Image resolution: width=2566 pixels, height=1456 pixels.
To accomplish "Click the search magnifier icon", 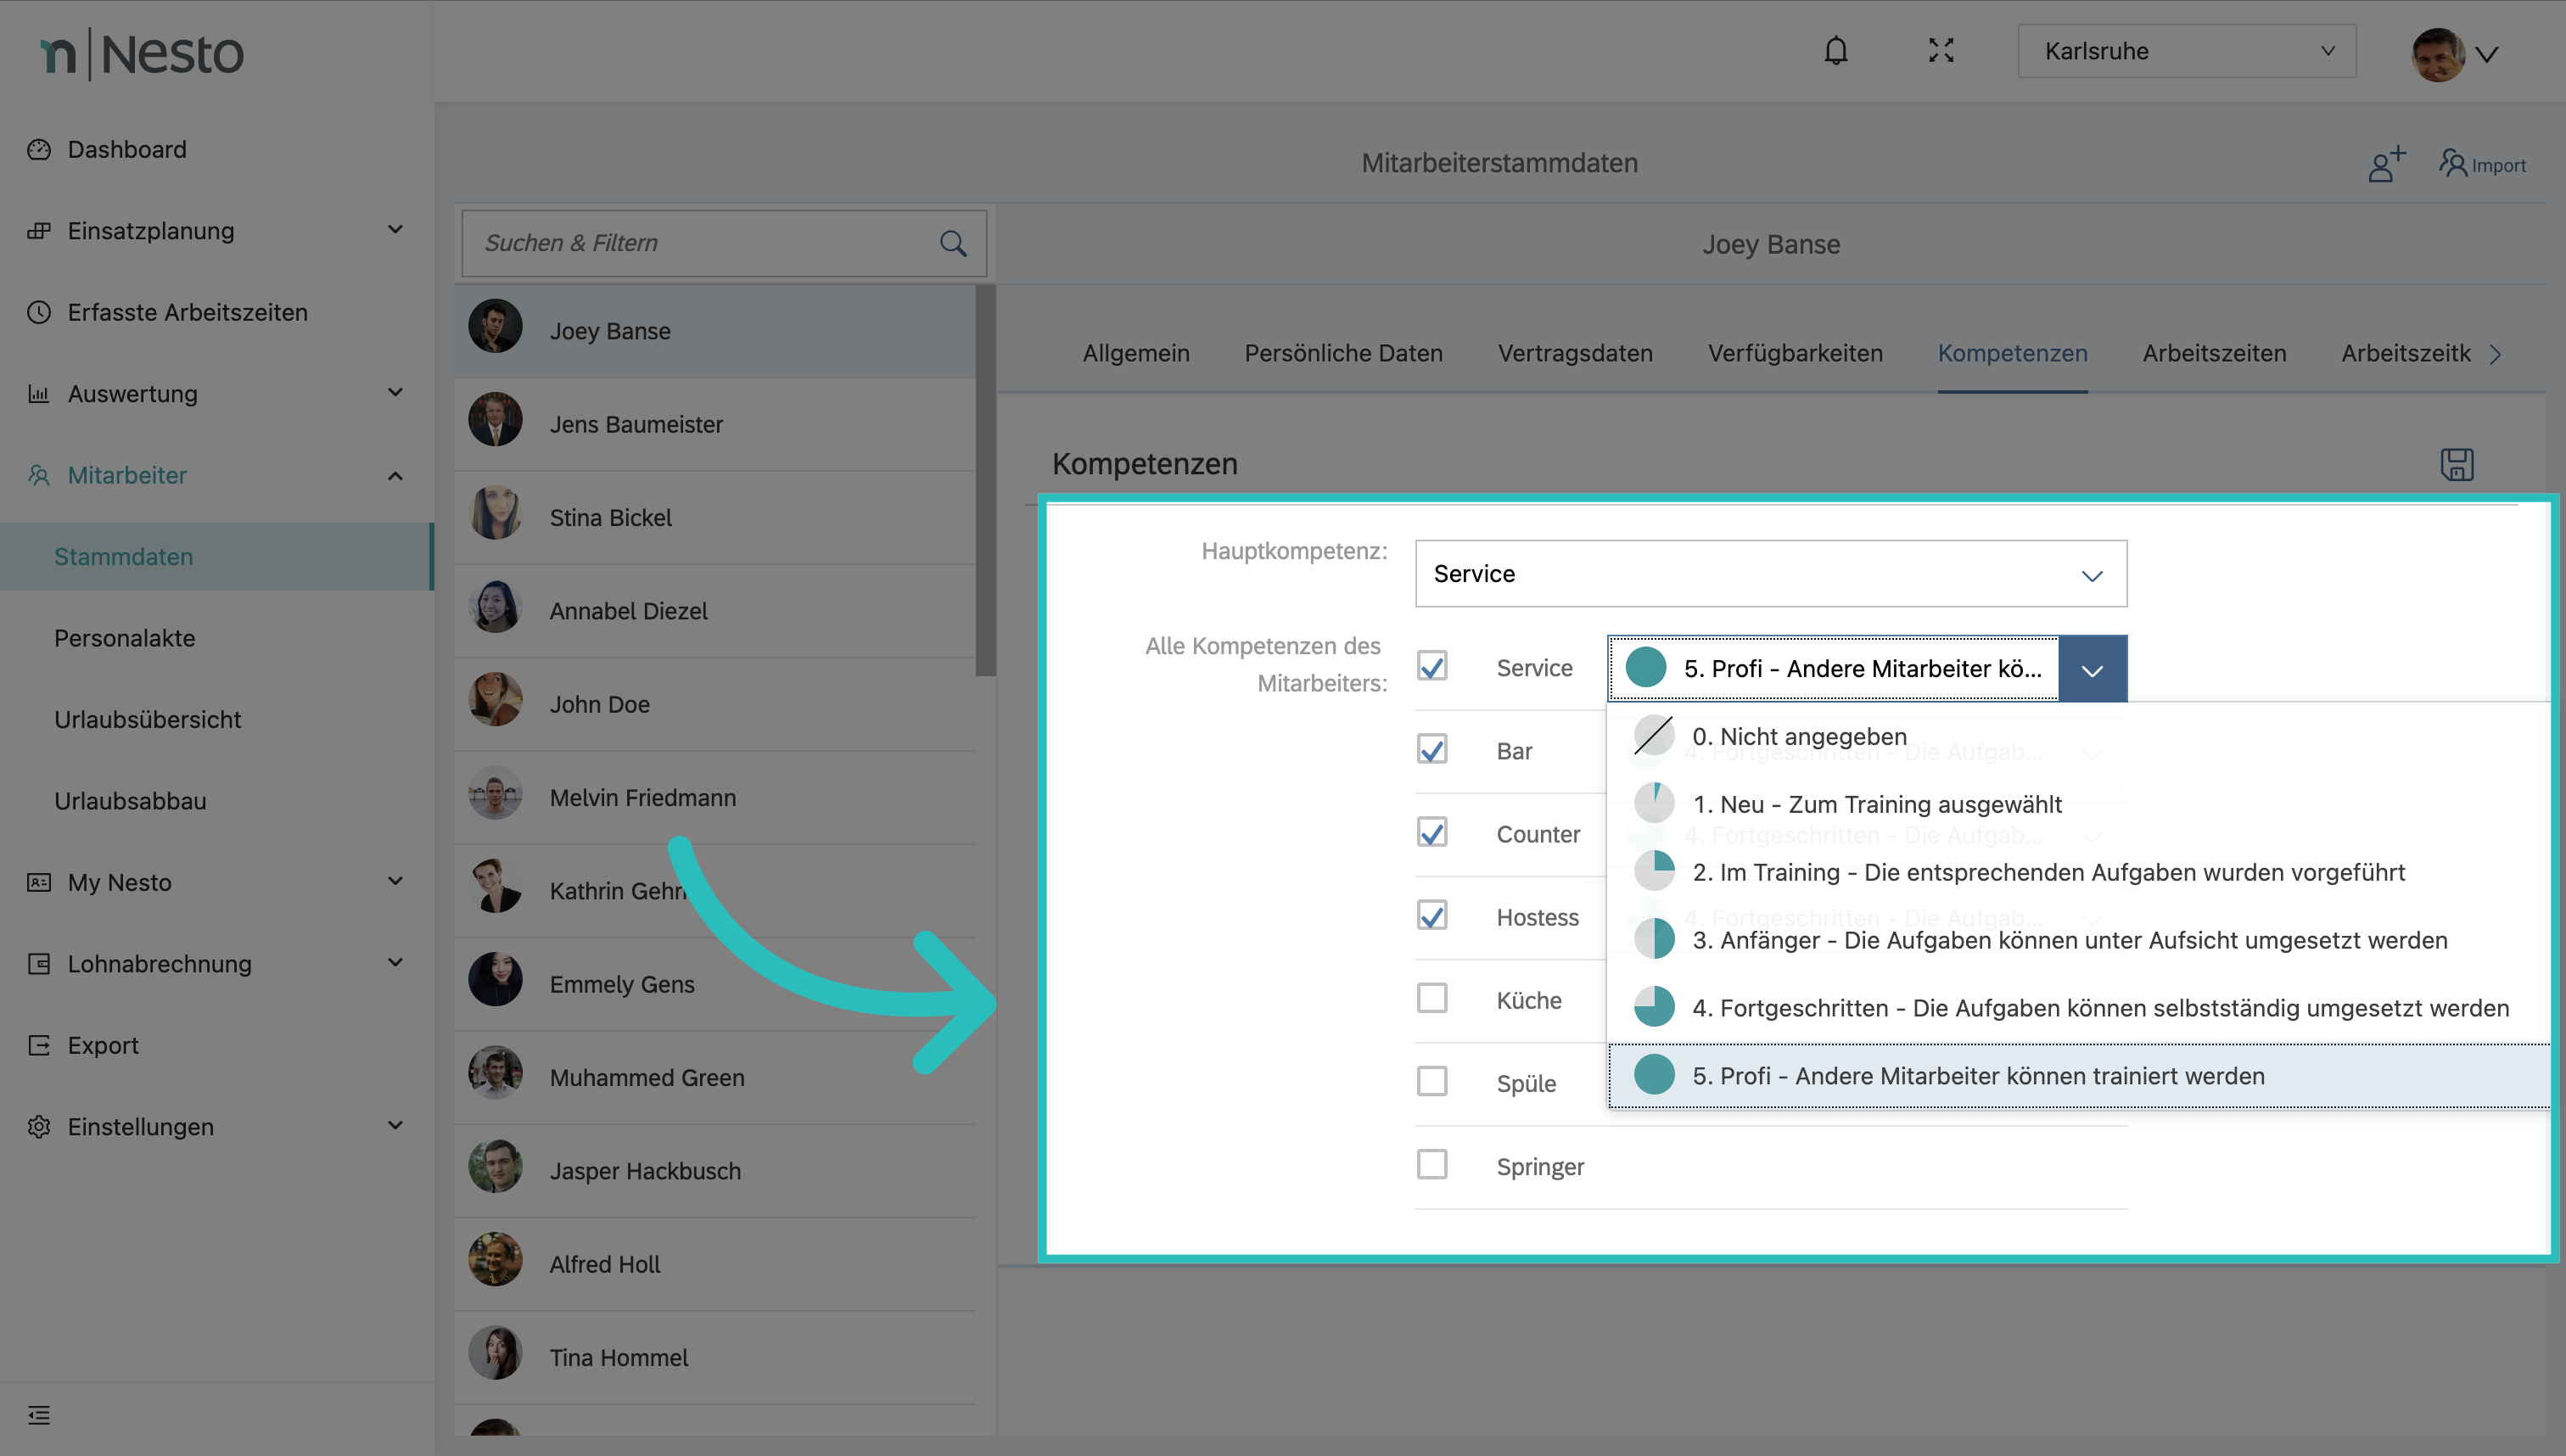I will (x=953, y=243).
